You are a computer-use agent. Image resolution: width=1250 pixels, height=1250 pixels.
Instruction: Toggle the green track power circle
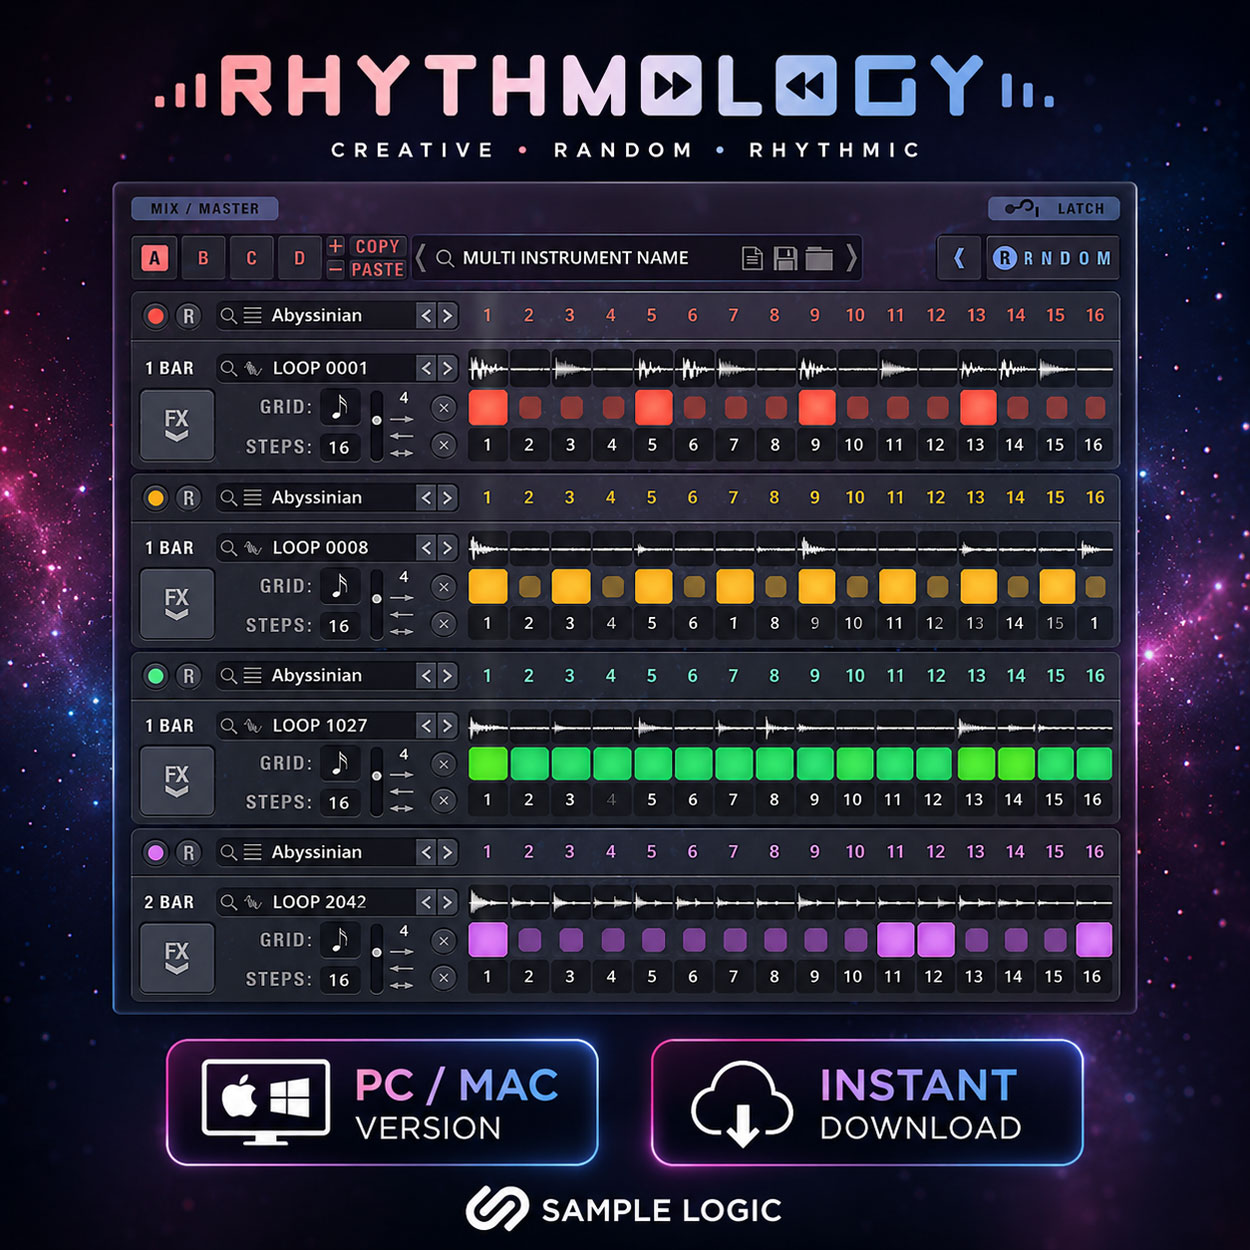click(155, 676)
